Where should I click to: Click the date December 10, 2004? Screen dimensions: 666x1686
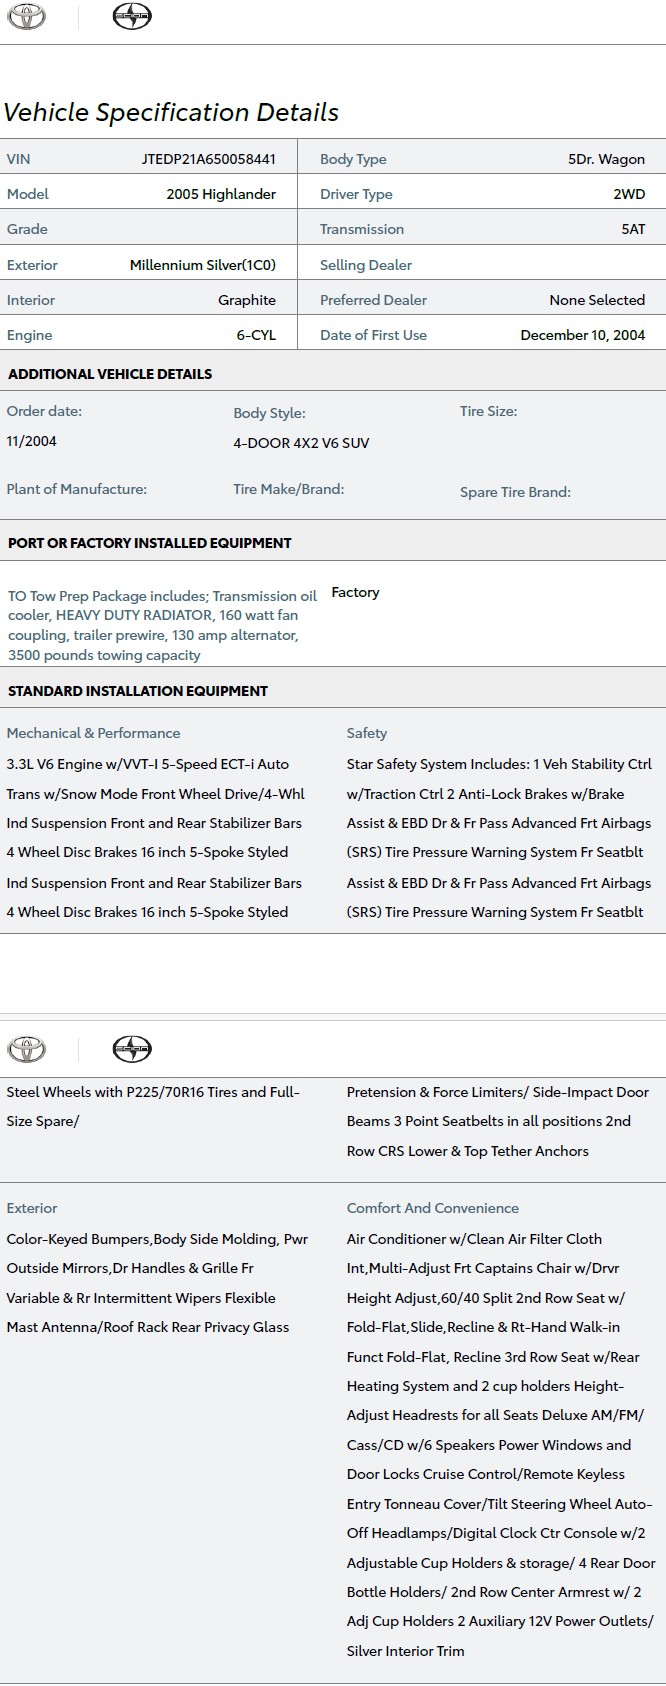[583, 335]
